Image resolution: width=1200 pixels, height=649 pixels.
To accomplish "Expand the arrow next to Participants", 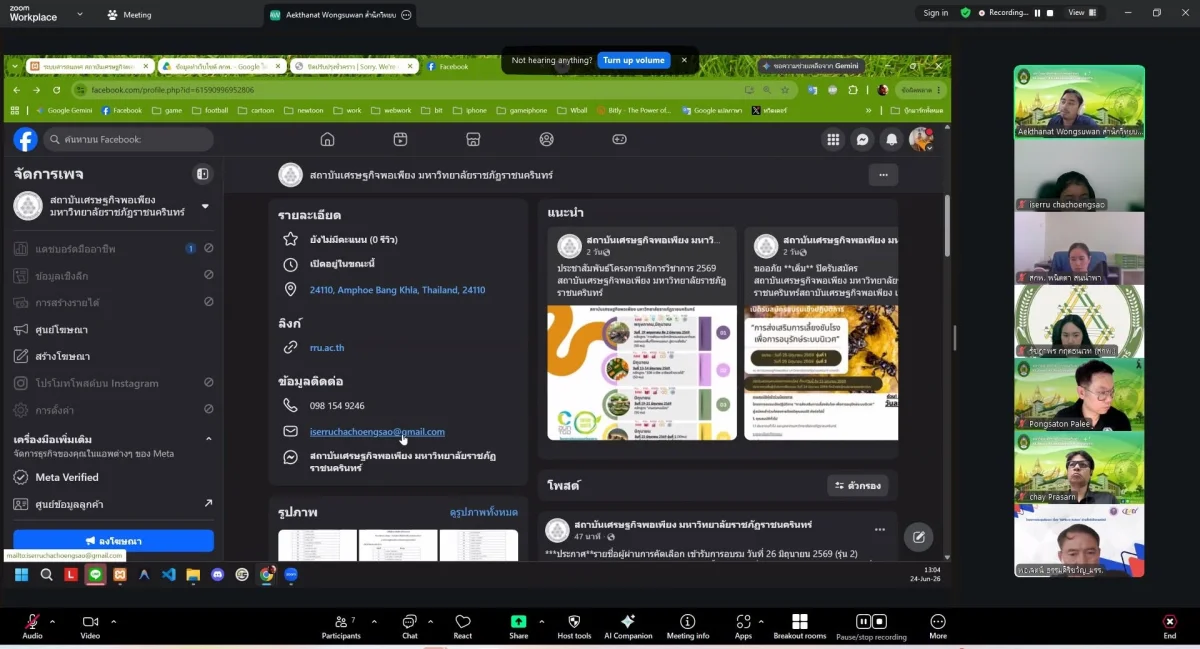I will [x=372, y=621].
